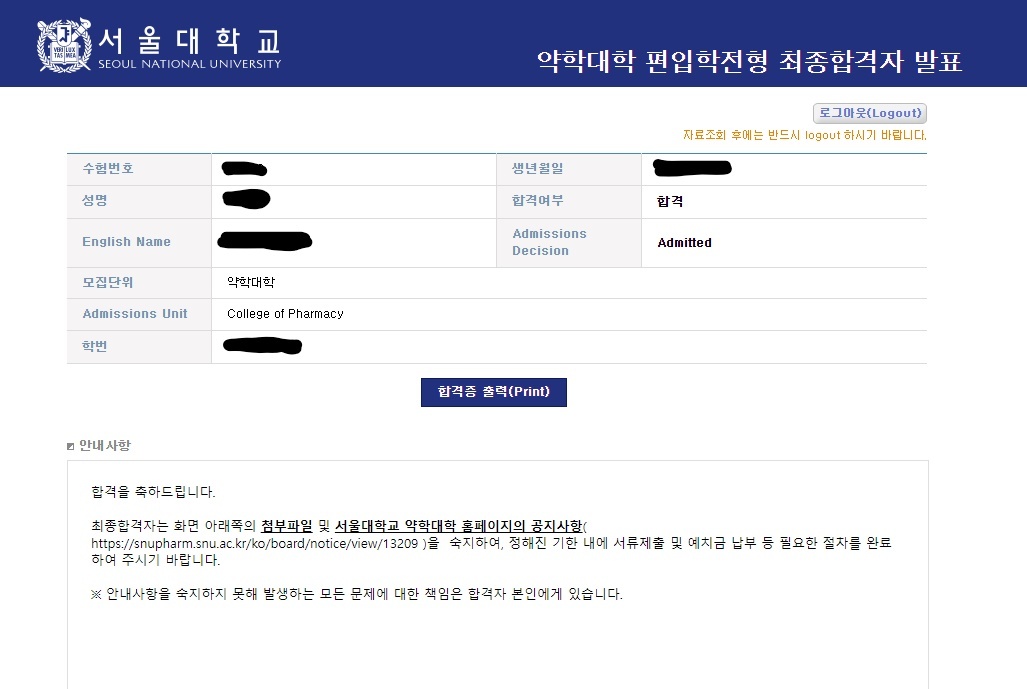Click the 안내사항 section bullet icon
This screenshot has width=1027, height=689.
coord(71,446)
